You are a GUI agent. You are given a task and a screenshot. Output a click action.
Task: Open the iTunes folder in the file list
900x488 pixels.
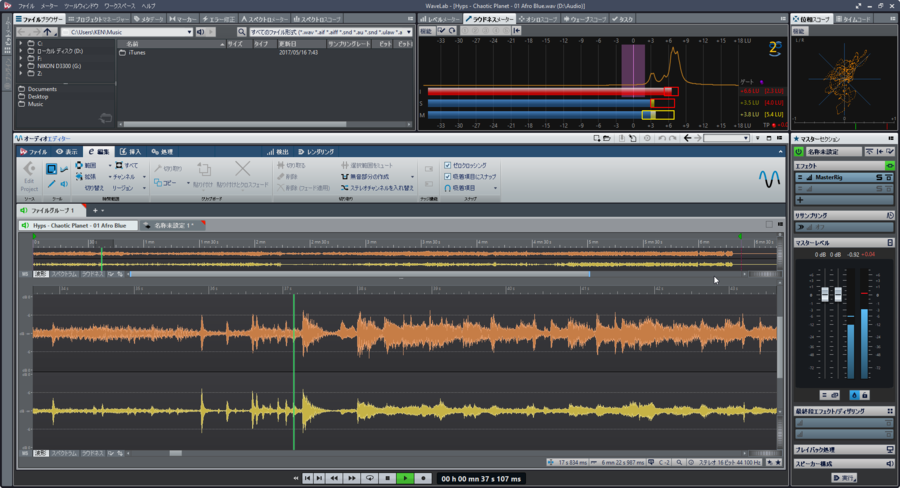[x=133, y=53]
